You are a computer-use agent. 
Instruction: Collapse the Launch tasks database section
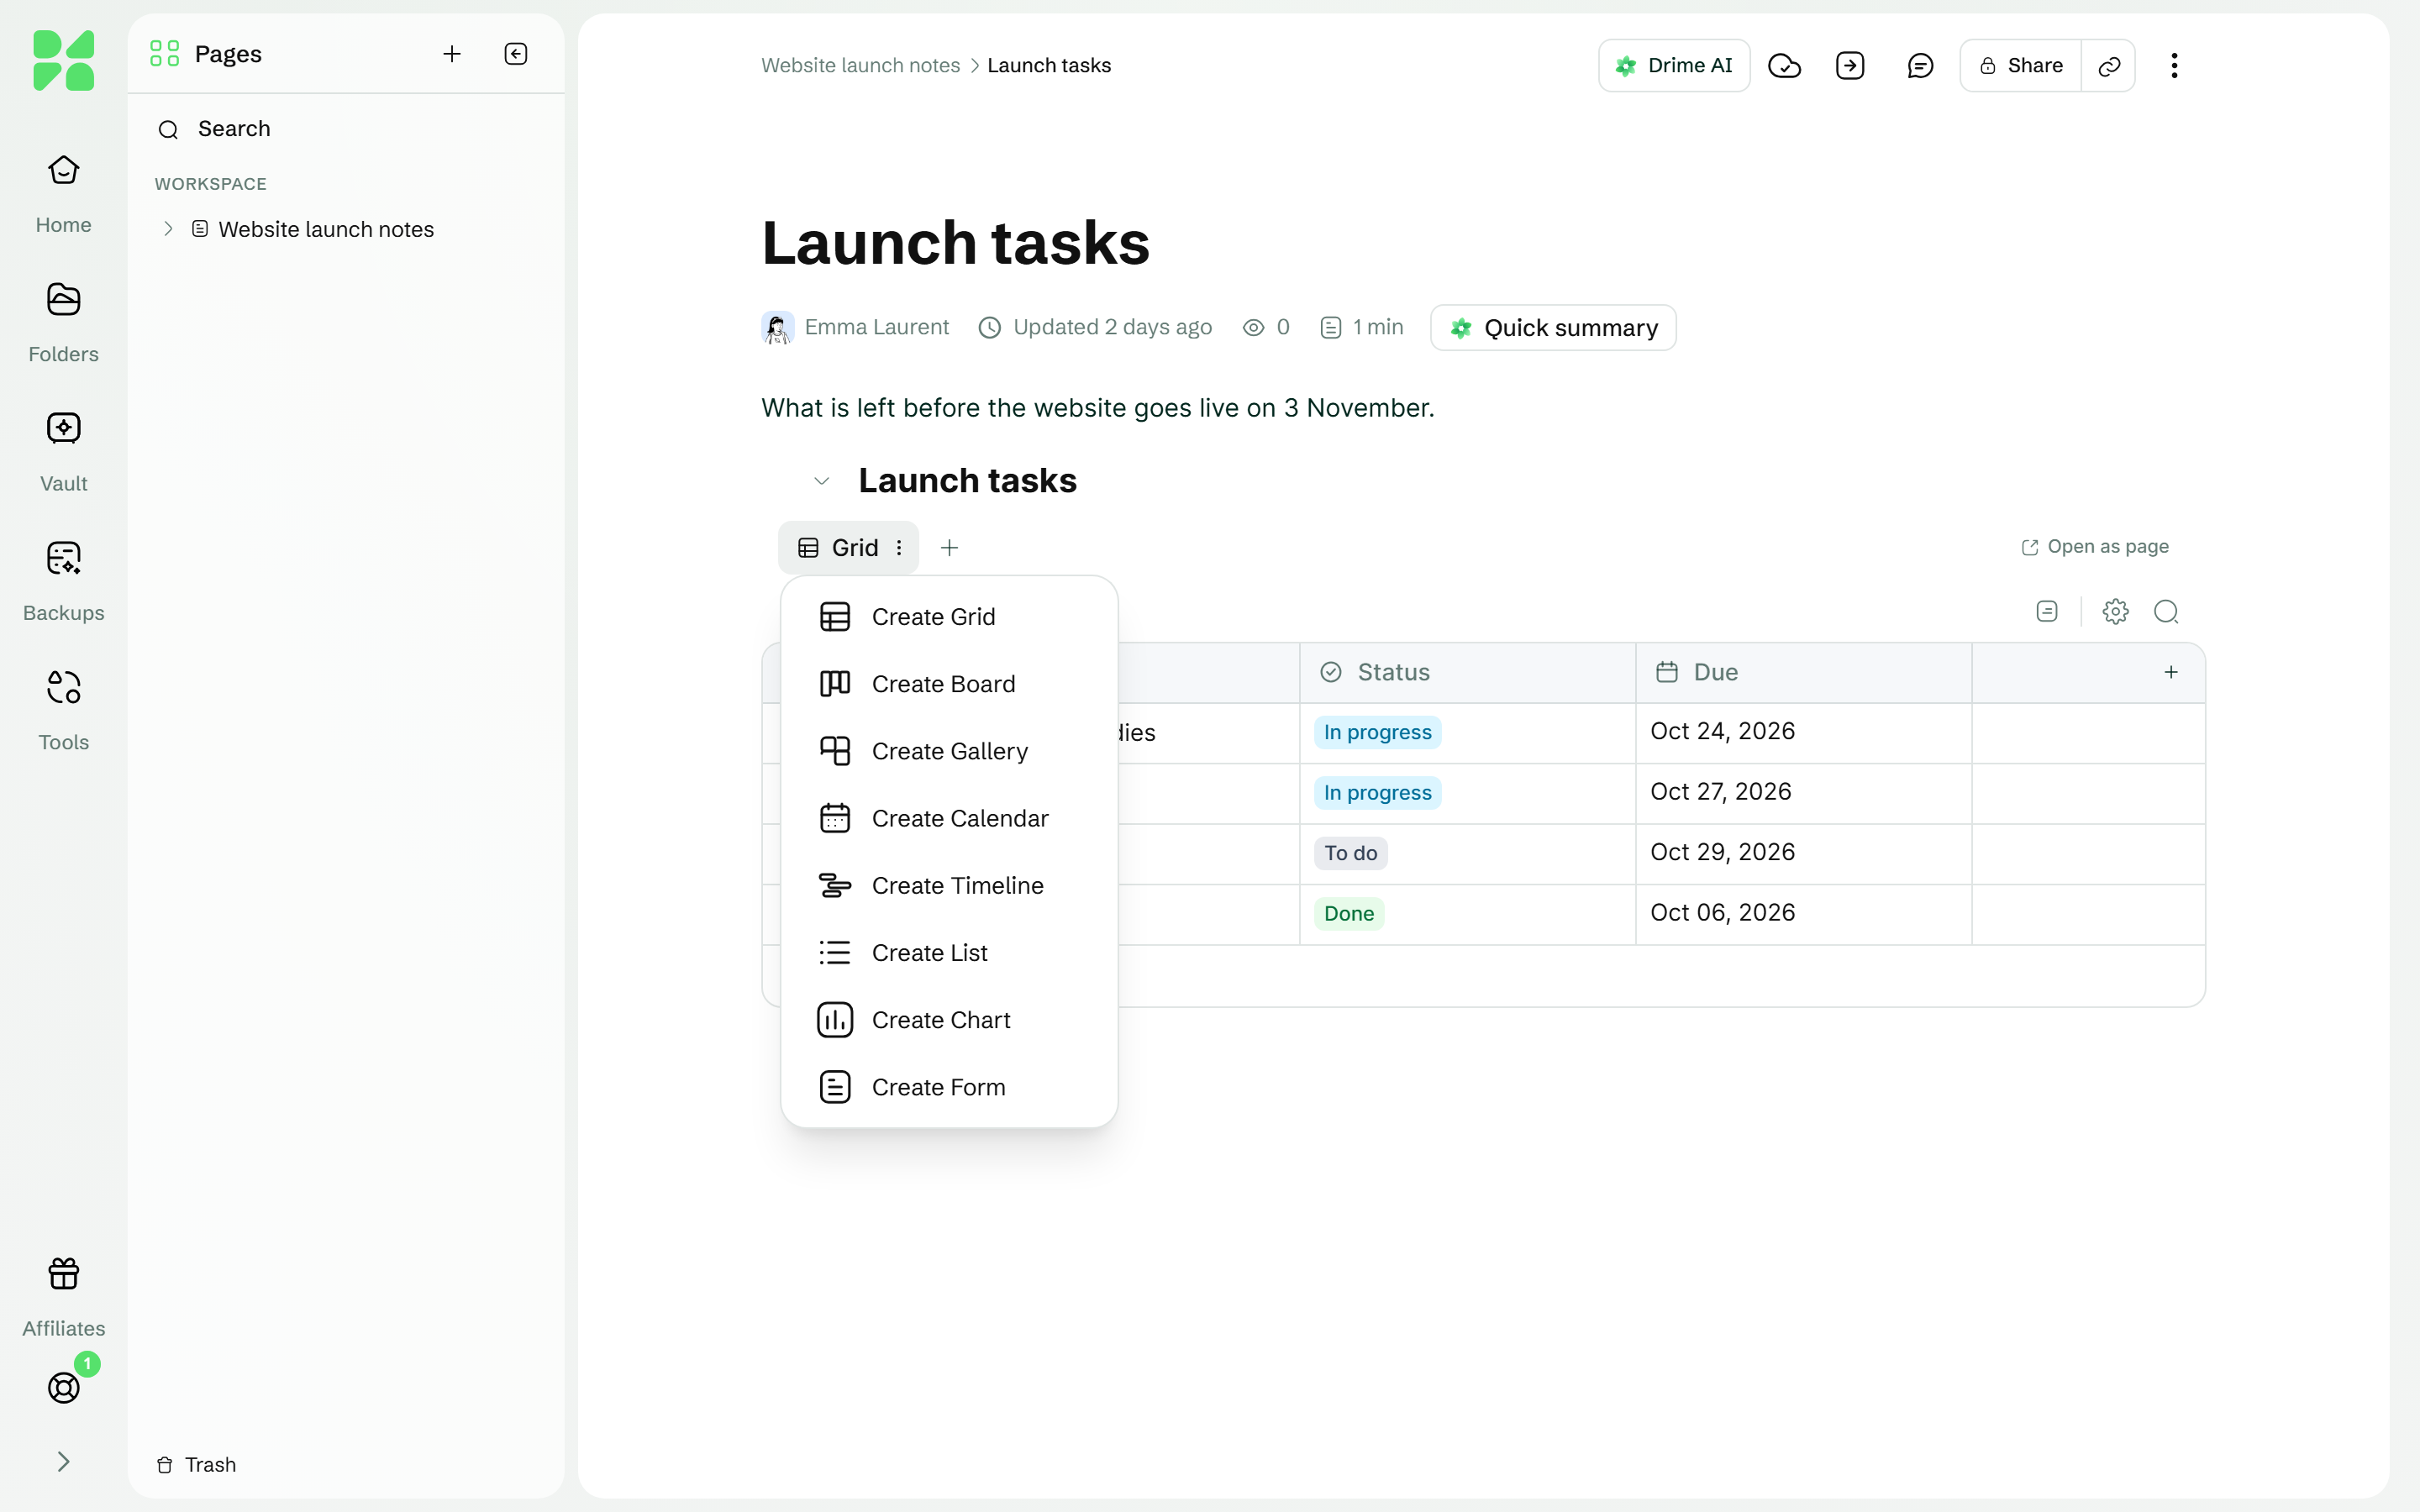pyautogui.click(x=821, y=481)
